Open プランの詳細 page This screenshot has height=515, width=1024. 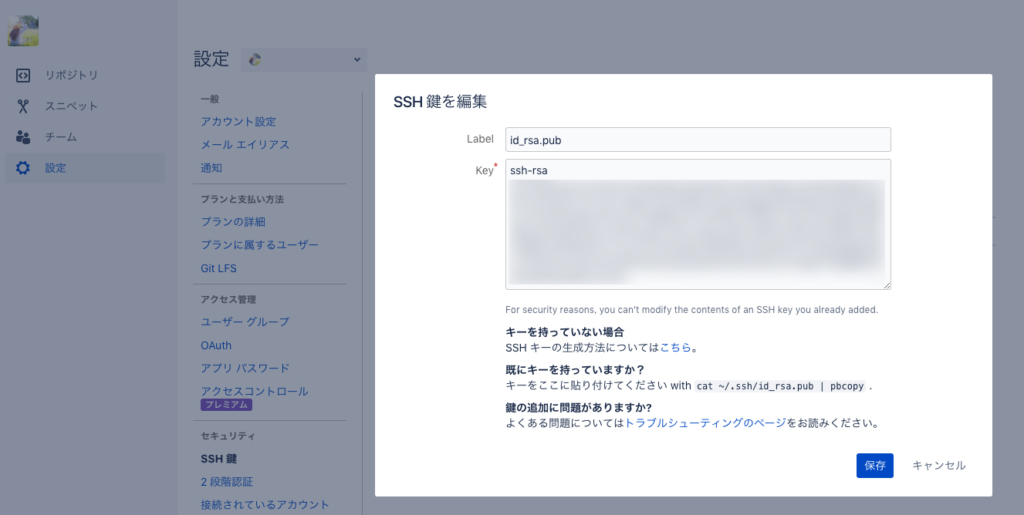tap(232, 221)
